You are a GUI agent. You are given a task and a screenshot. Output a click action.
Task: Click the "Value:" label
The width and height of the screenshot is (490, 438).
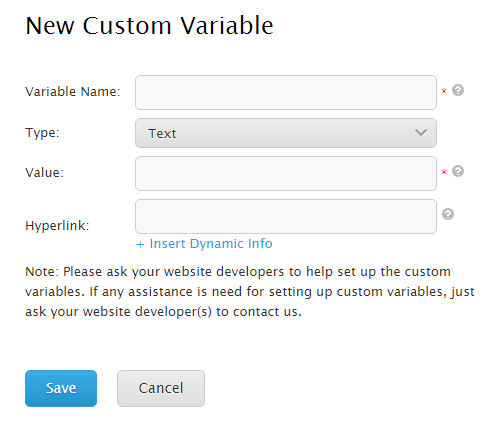pyautogui.click(x=44, y=173)
